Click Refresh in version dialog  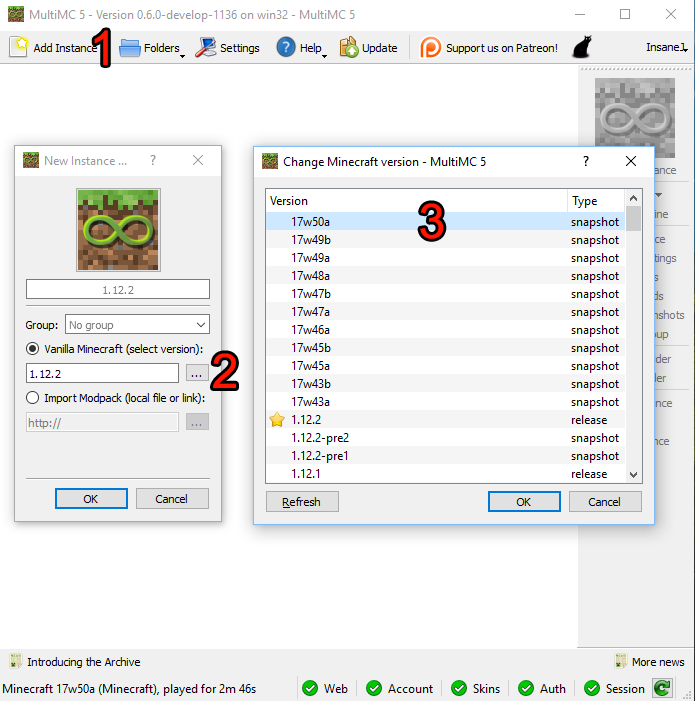point(301,502)
